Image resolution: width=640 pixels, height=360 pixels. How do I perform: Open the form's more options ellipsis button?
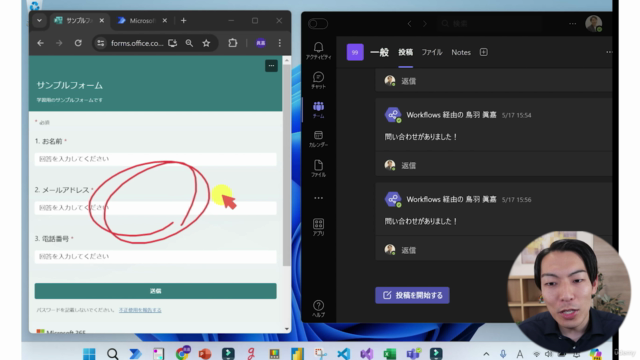pyautogui.click(x=271, y=66)
